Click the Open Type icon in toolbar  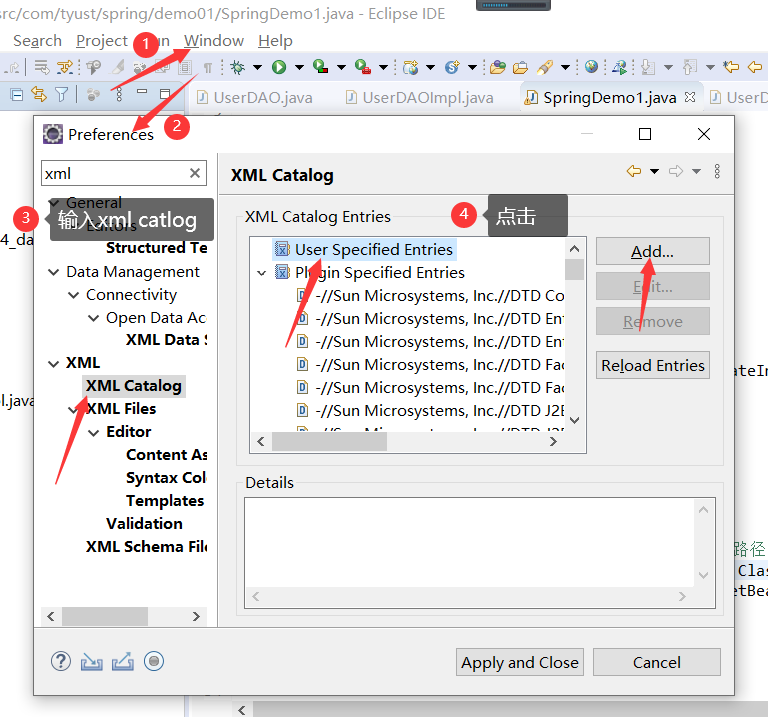498,67
